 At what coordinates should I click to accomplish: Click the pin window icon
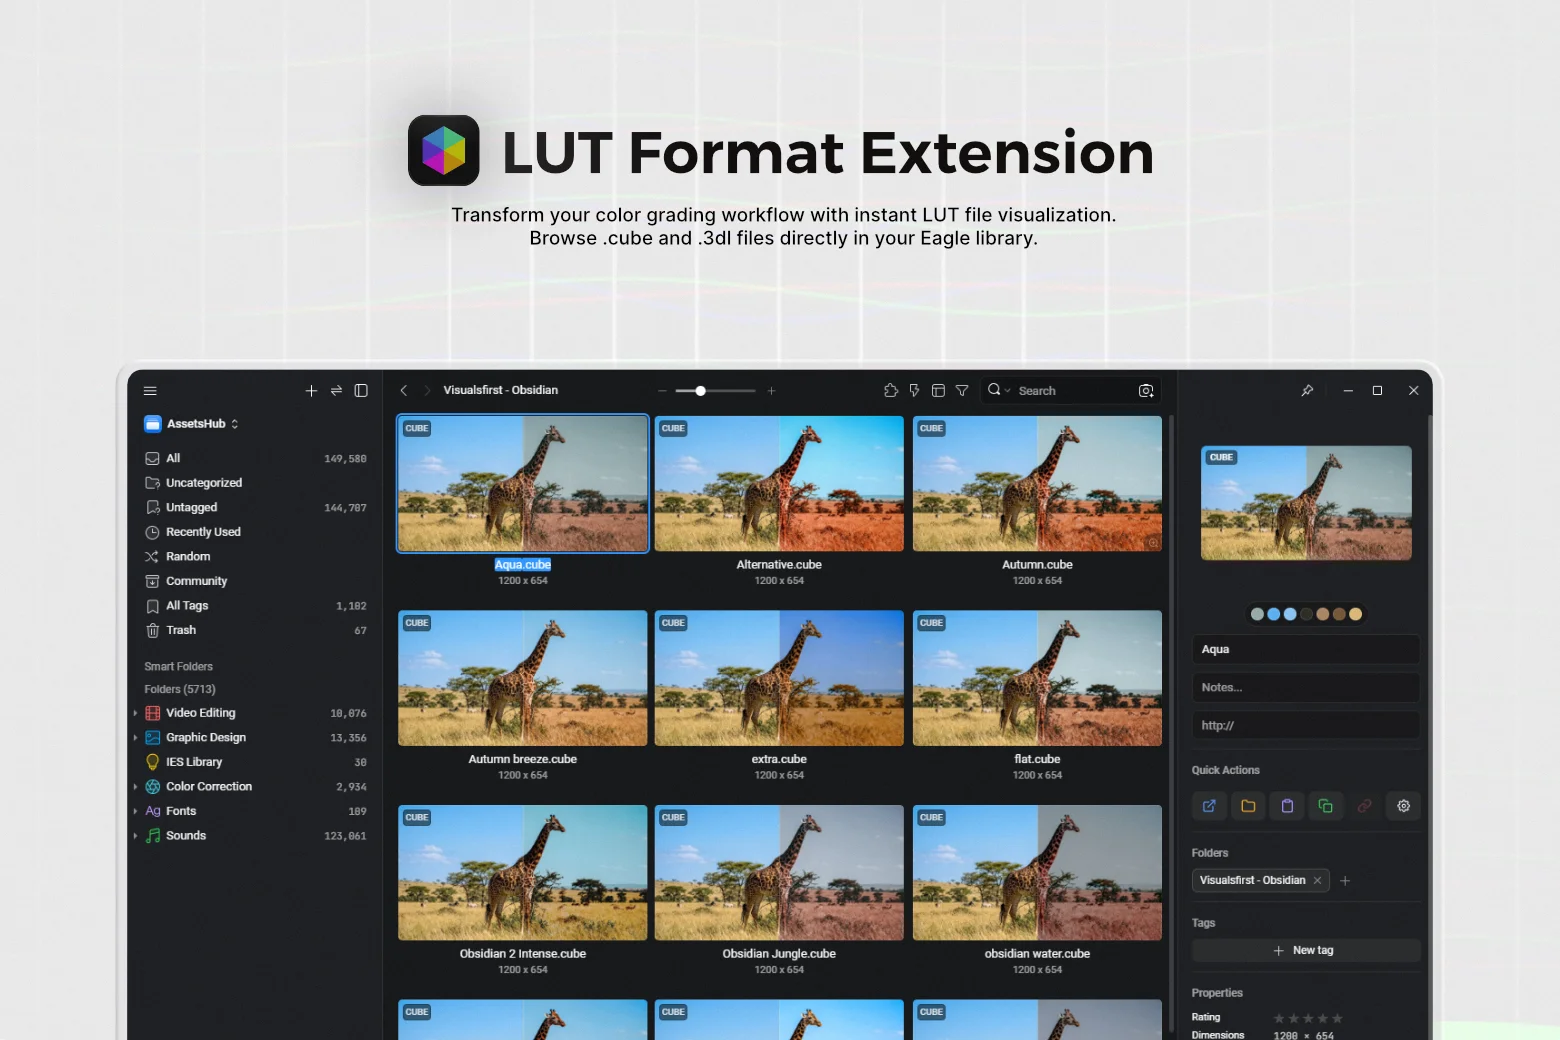(1307, 391)
